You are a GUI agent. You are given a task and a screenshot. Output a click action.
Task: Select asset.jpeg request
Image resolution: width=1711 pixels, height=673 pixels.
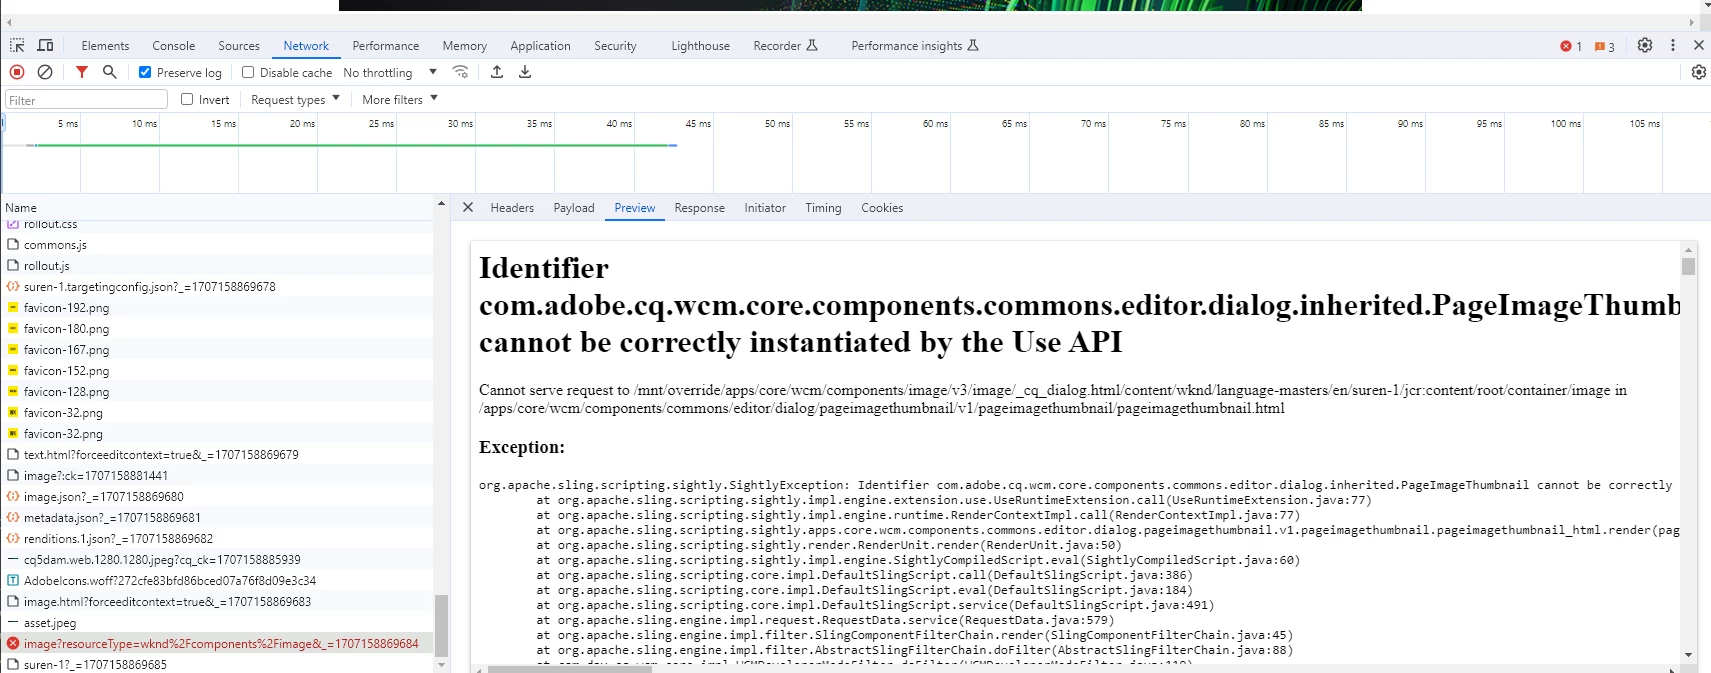tap(217, 623)
